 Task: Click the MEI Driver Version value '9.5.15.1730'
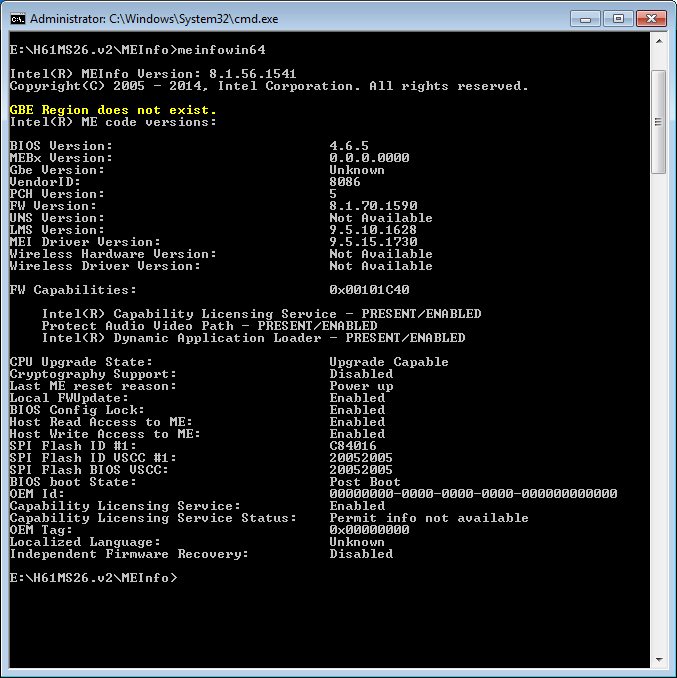pyautogui.click(x=374, y=242)
